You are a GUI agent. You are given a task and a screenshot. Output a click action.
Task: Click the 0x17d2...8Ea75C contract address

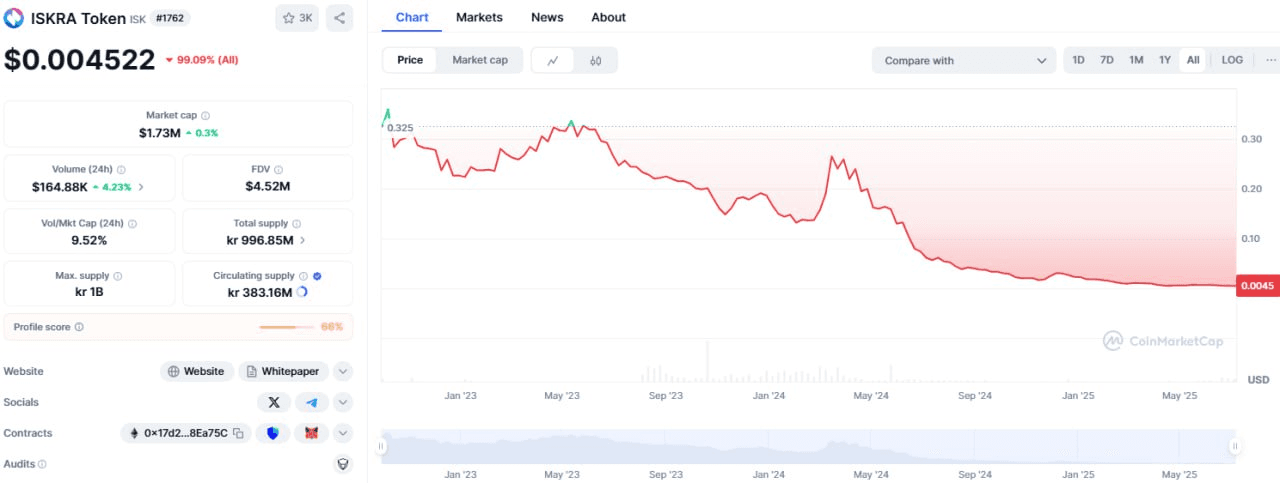tap(185, 433)
